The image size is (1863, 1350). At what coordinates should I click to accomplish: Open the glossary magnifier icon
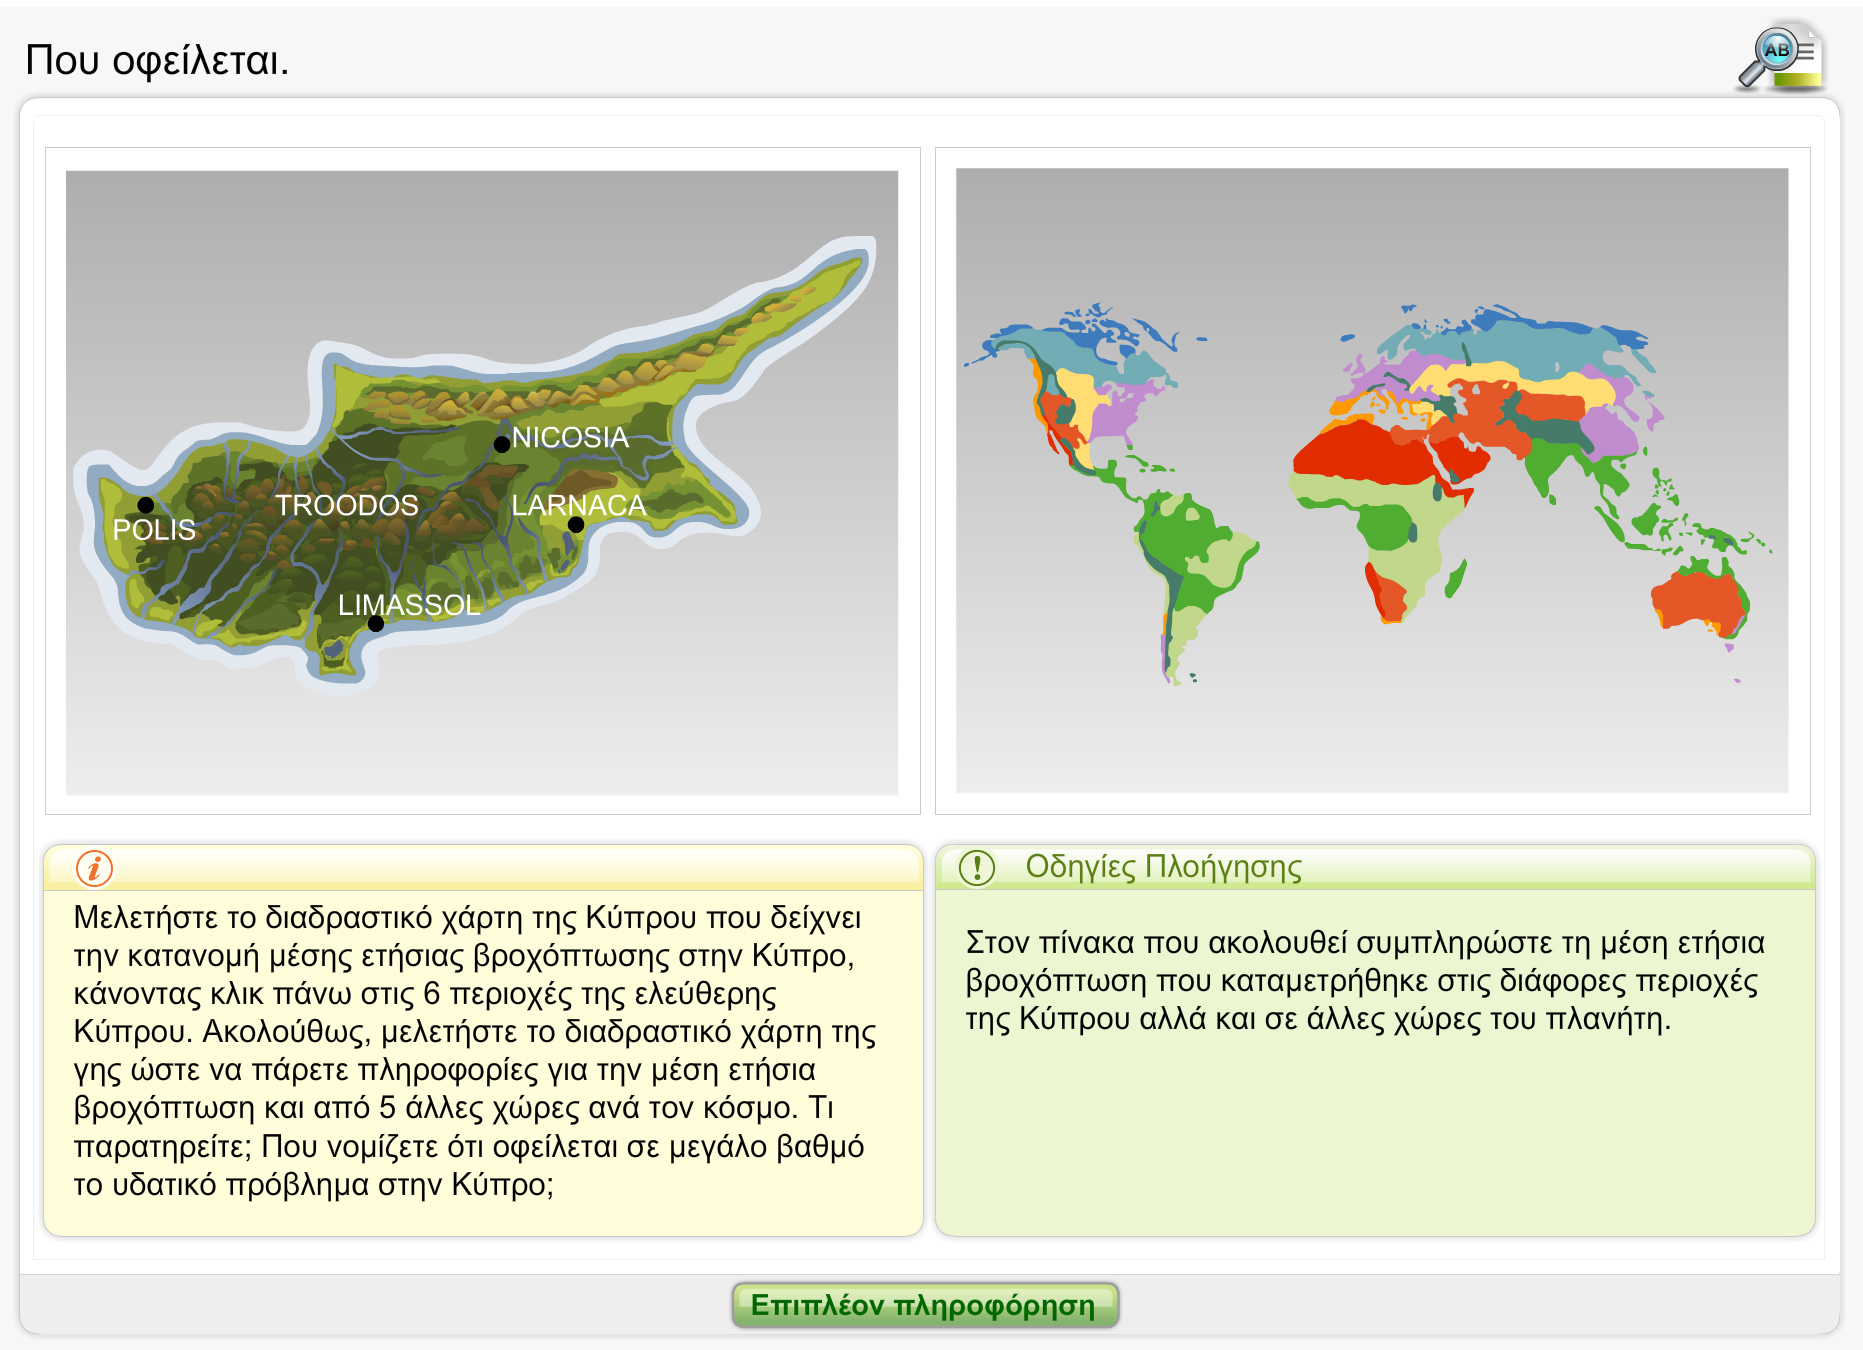coord(1780,57)
